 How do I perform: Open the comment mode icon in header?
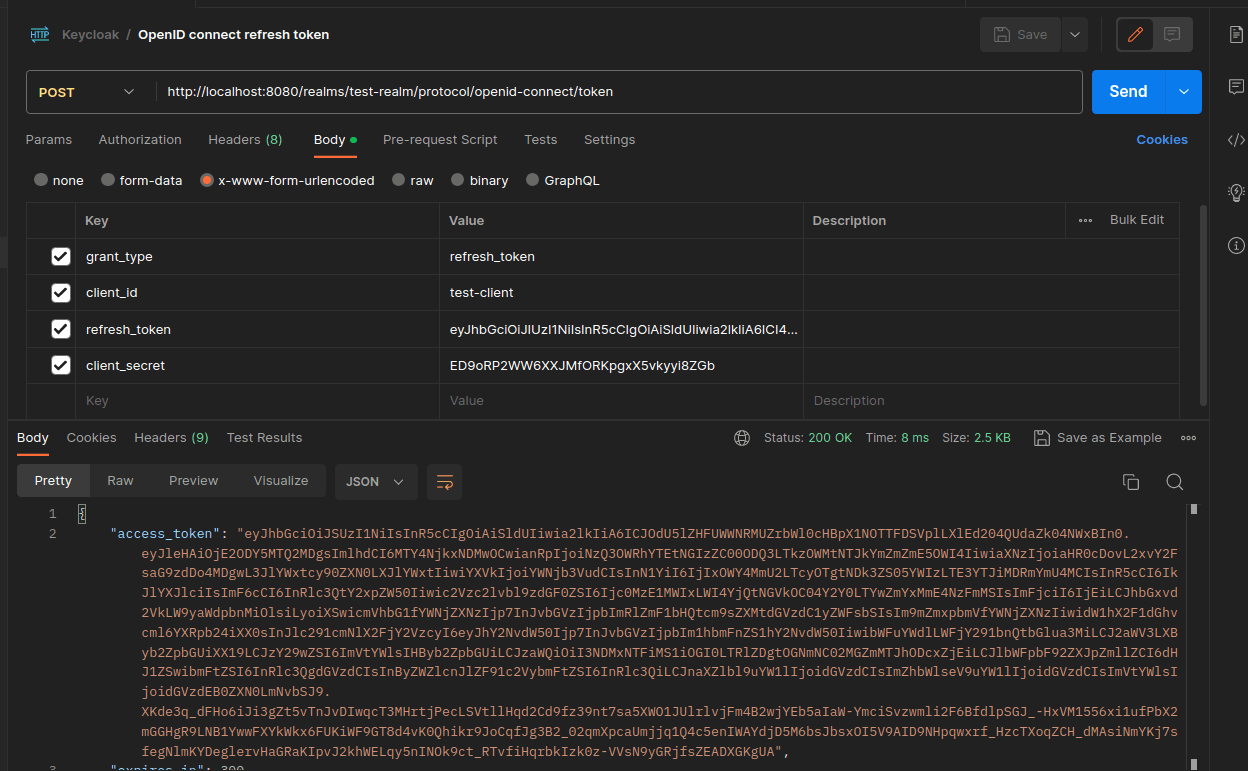1172,34
